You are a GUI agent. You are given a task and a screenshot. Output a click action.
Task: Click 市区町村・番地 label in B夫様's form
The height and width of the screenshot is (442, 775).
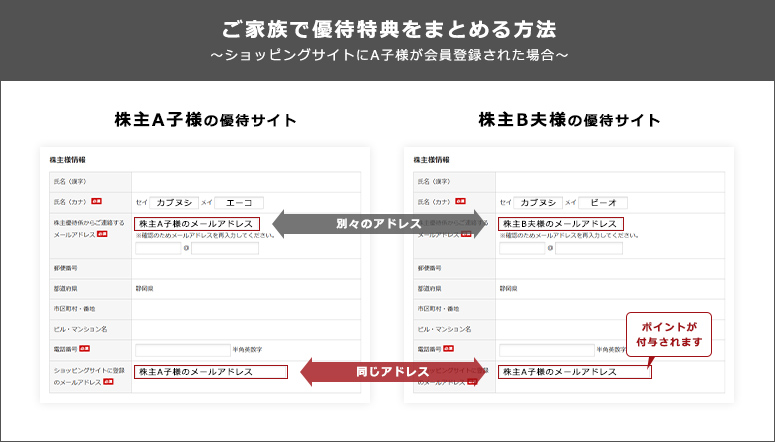pyautogui.click(x=438, y=309)
